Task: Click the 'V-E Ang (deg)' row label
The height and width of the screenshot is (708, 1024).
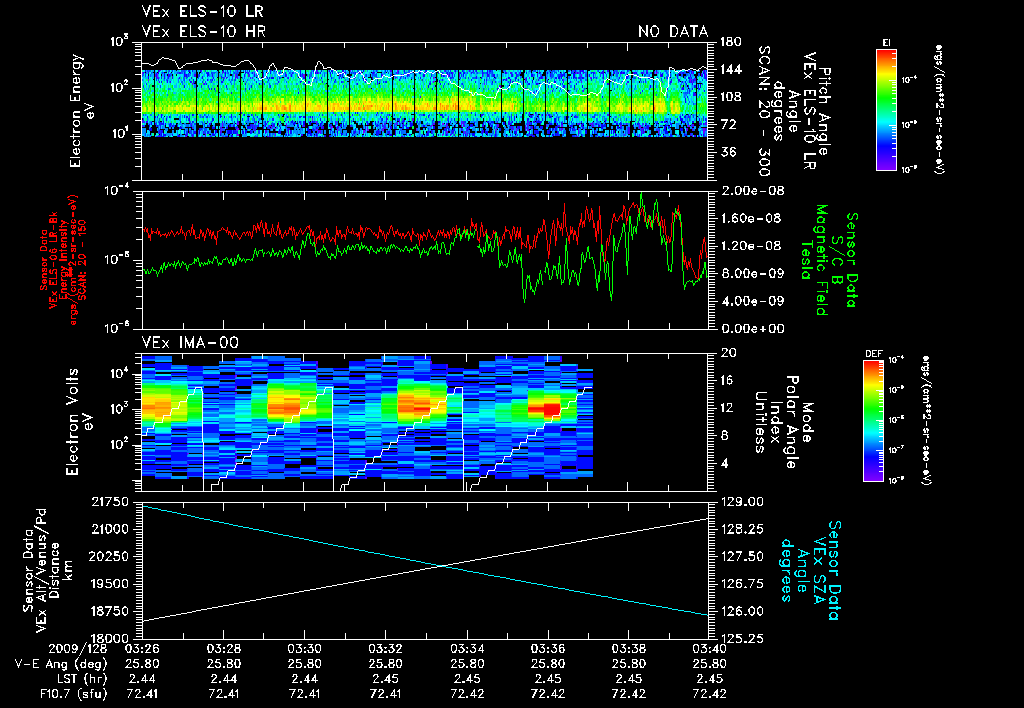Action: coord(60,664)
